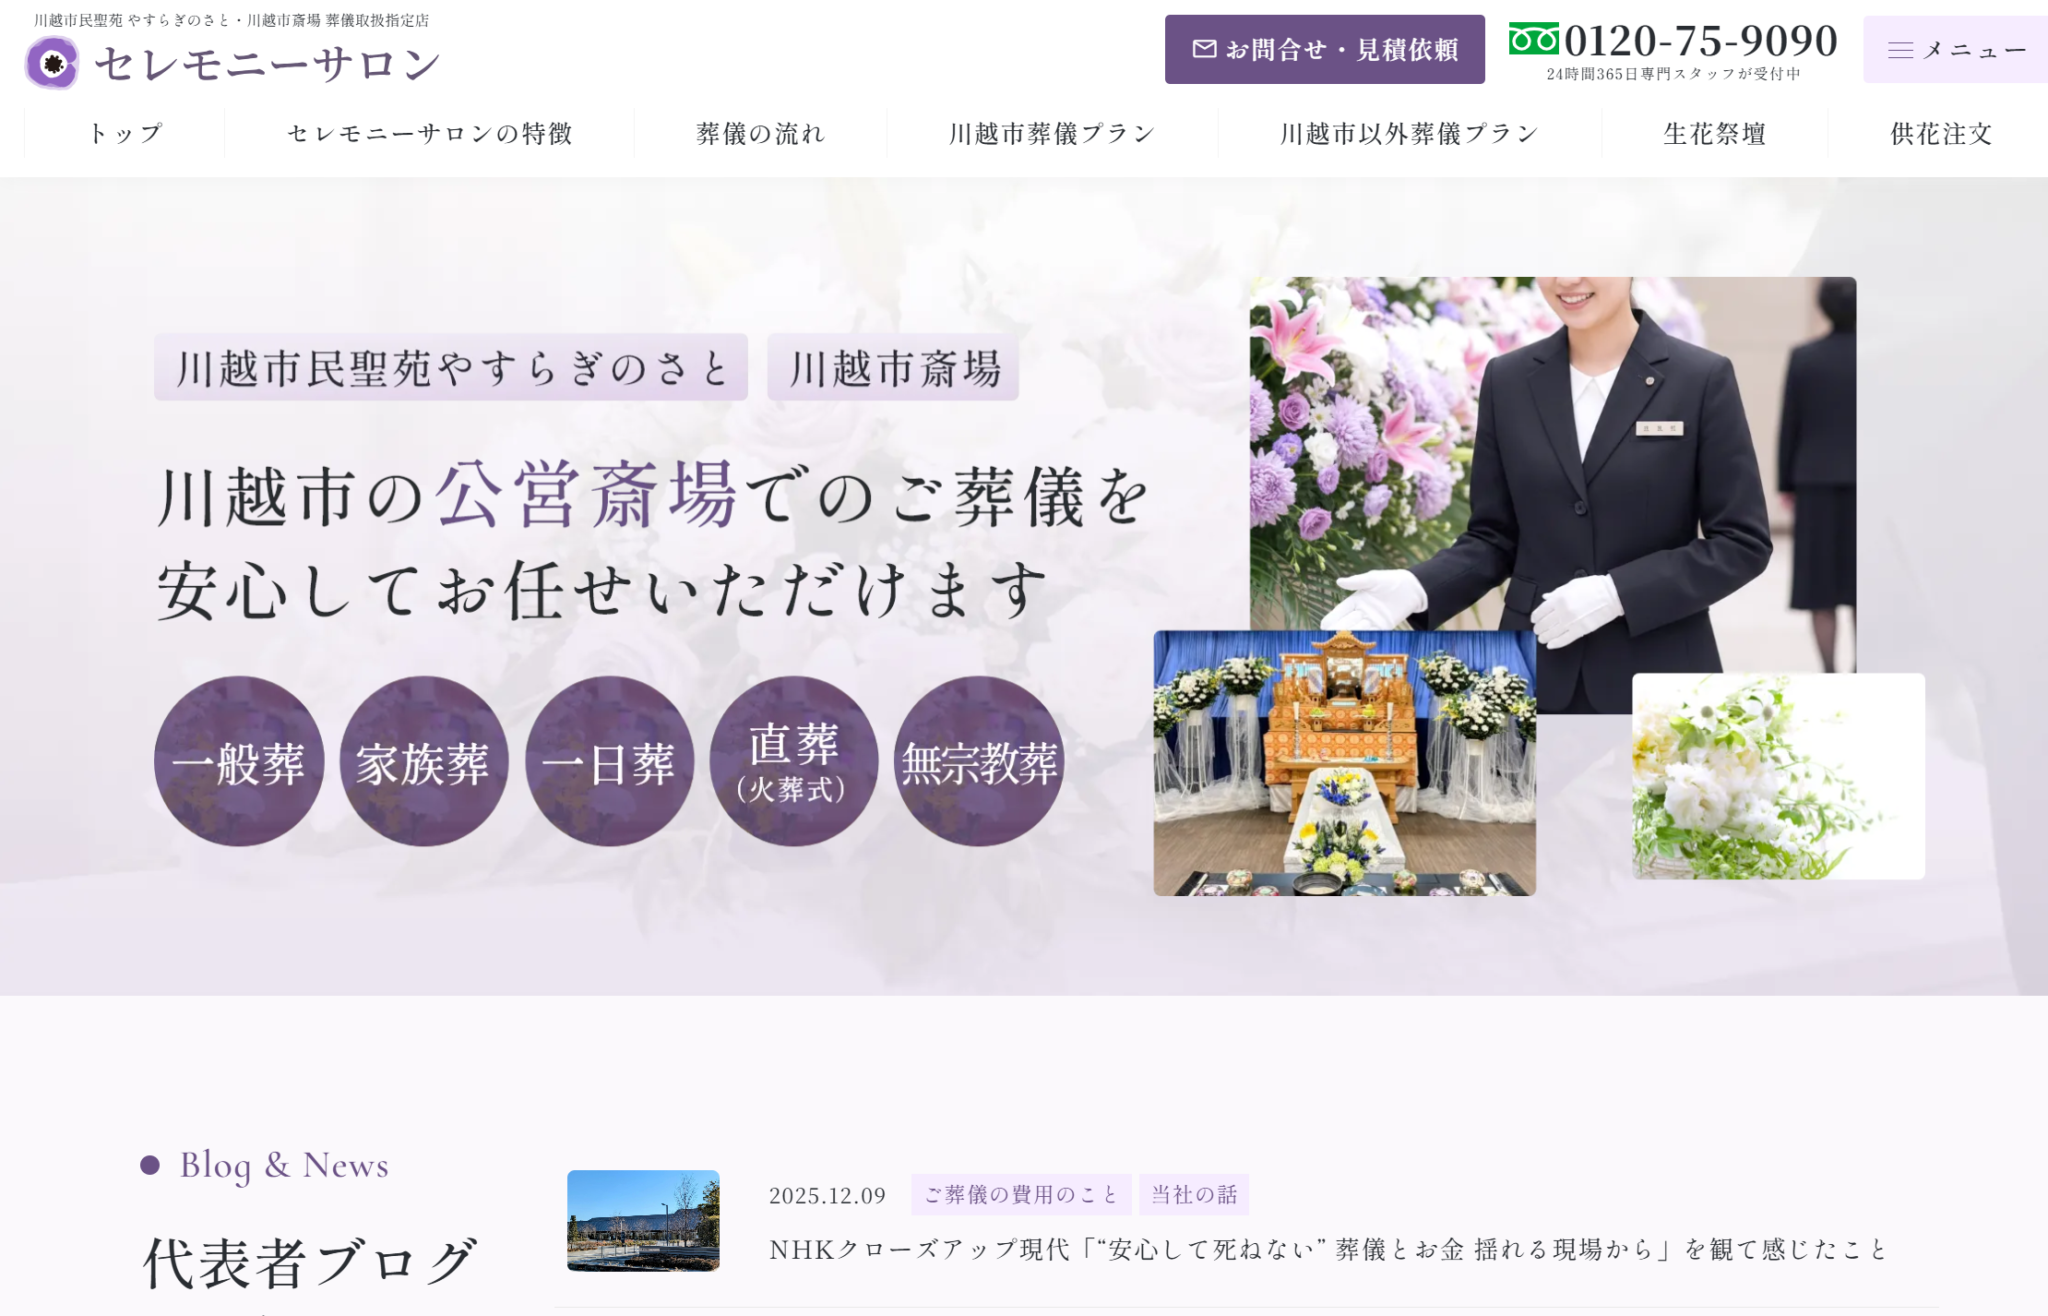Open 葬儀の流れ navigation item
2048x1316 pixels.
761,134
